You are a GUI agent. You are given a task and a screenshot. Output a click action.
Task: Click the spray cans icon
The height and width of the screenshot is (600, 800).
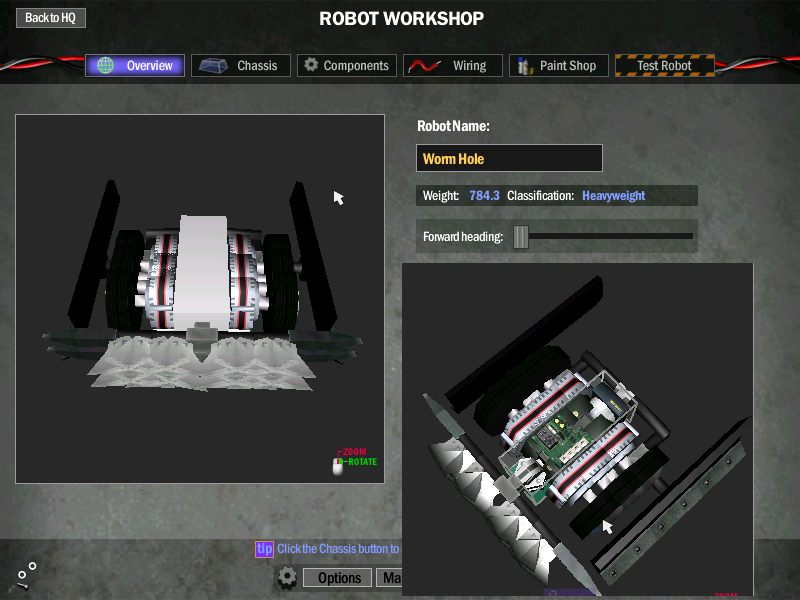[525, 66]
